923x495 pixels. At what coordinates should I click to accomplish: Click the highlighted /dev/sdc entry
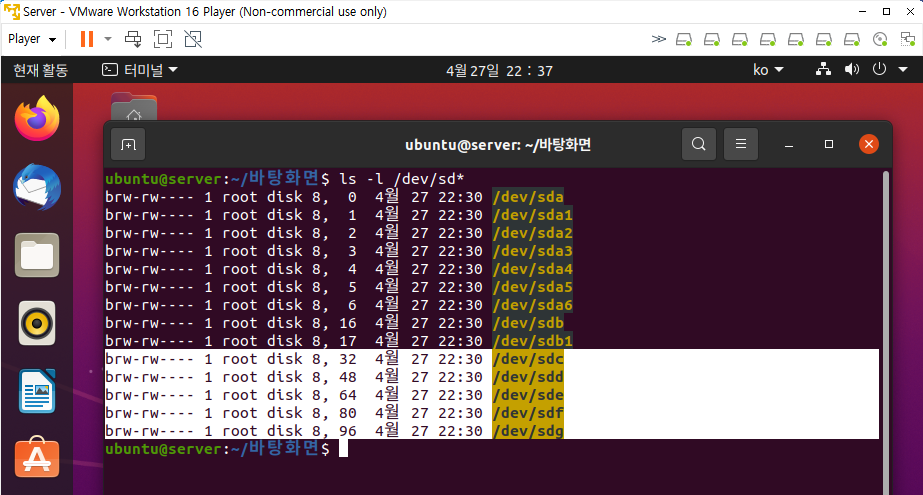pos(528,359)
